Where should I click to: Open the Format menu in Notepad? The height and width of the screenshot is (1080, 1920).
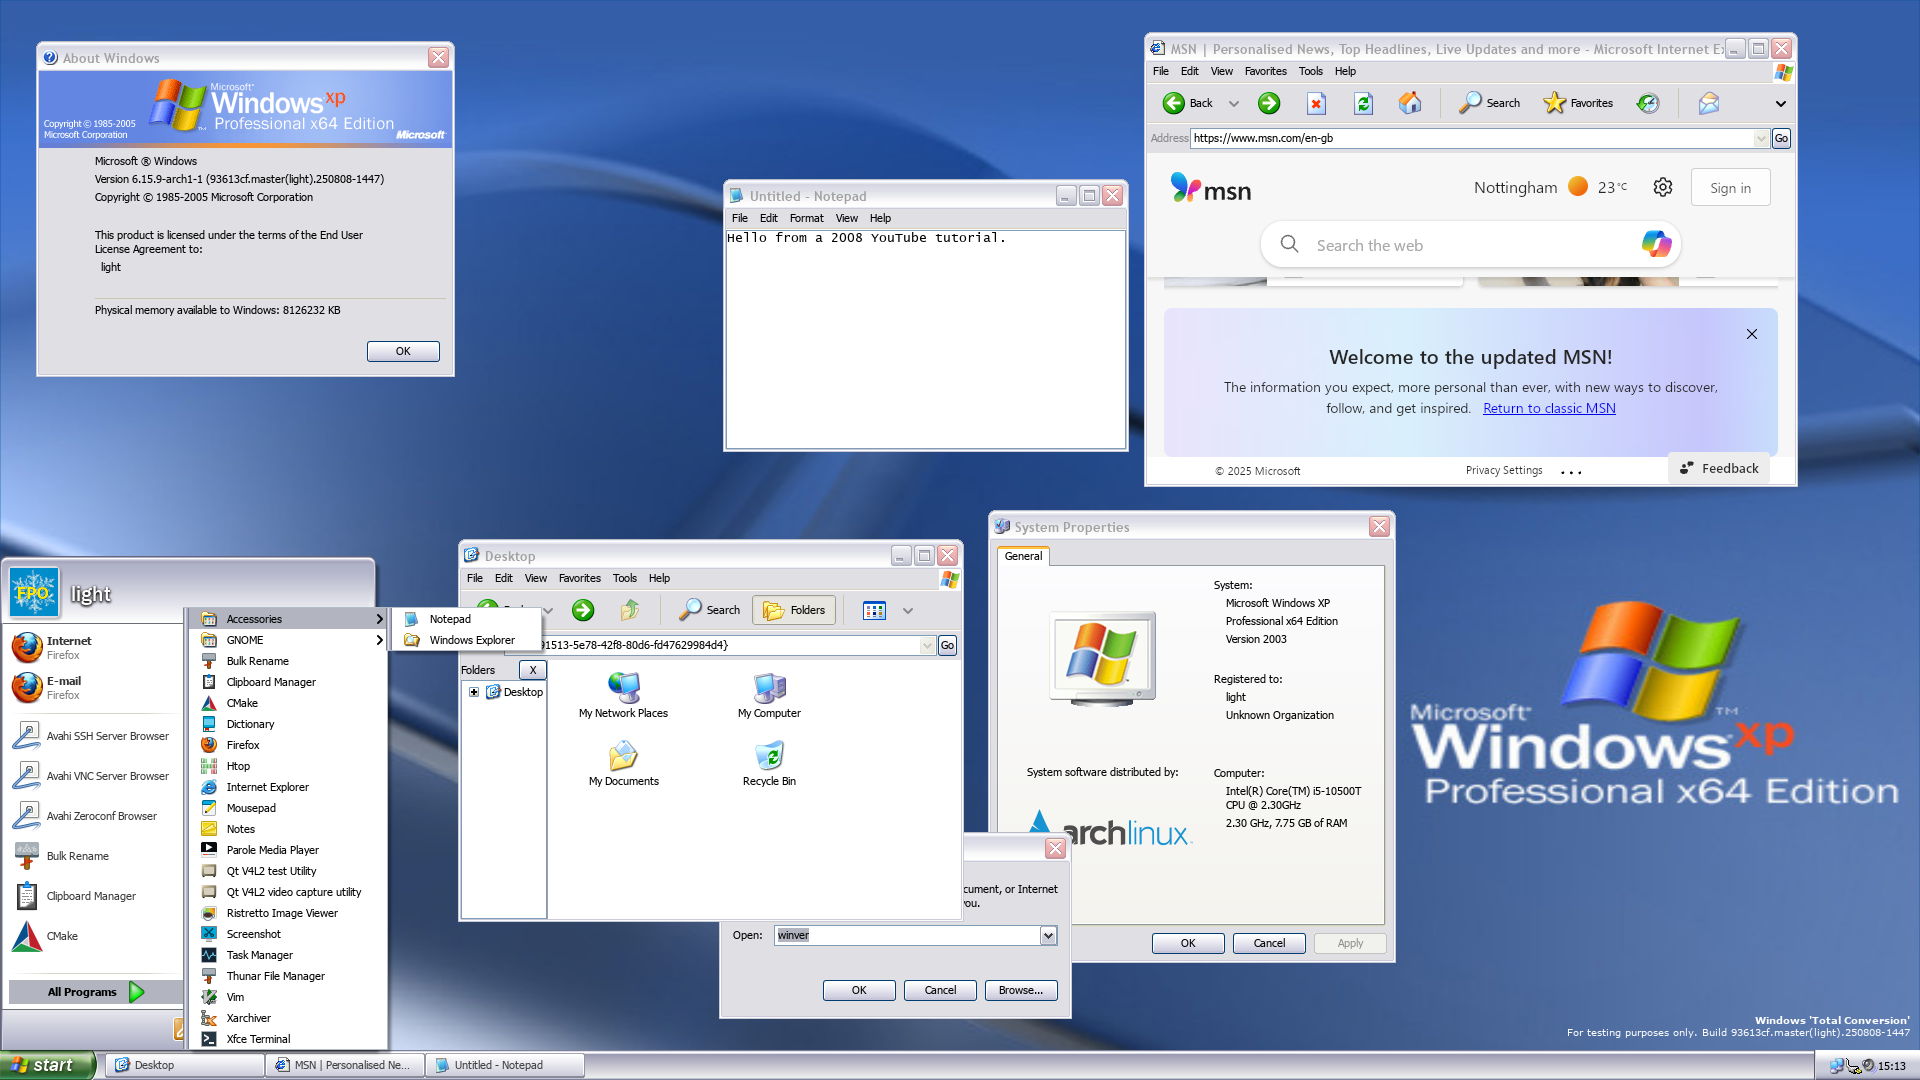[806, 218]
